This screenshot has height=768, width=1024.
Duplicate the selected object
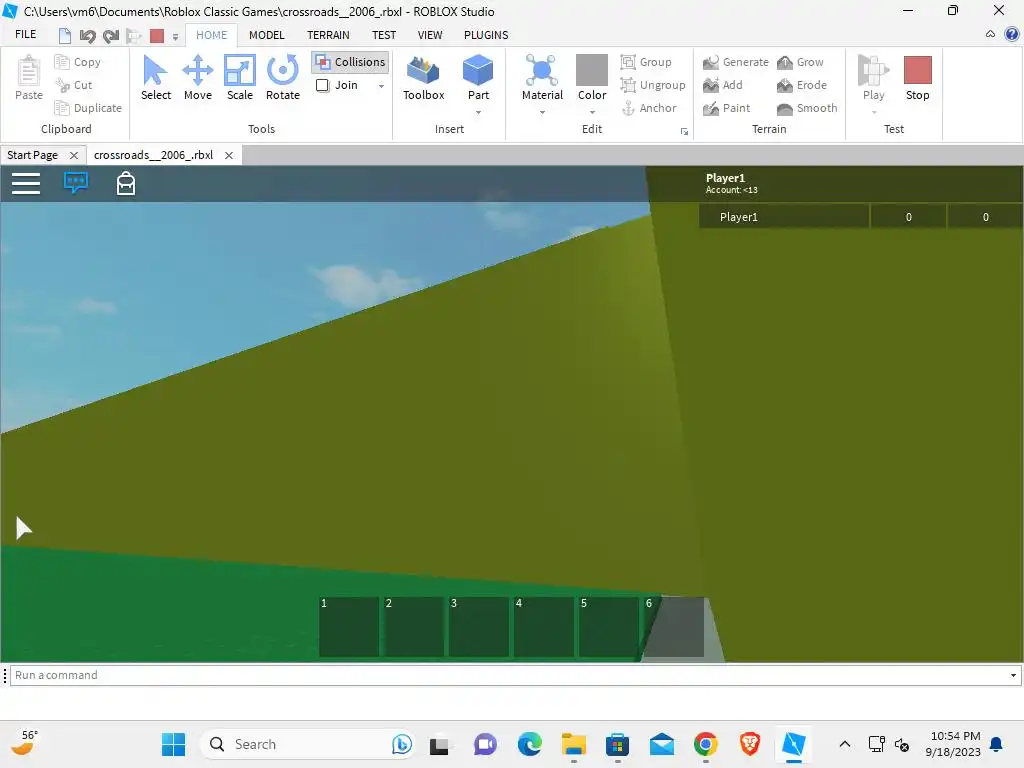pyautogui.click(x=89, y=108)
